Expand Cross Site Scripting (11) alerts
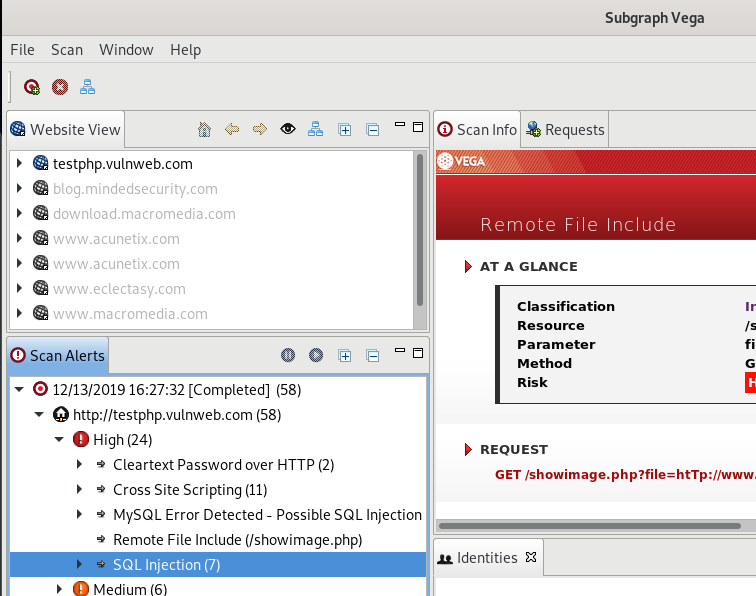Screen dimensions: 756x596 point(80,489)
